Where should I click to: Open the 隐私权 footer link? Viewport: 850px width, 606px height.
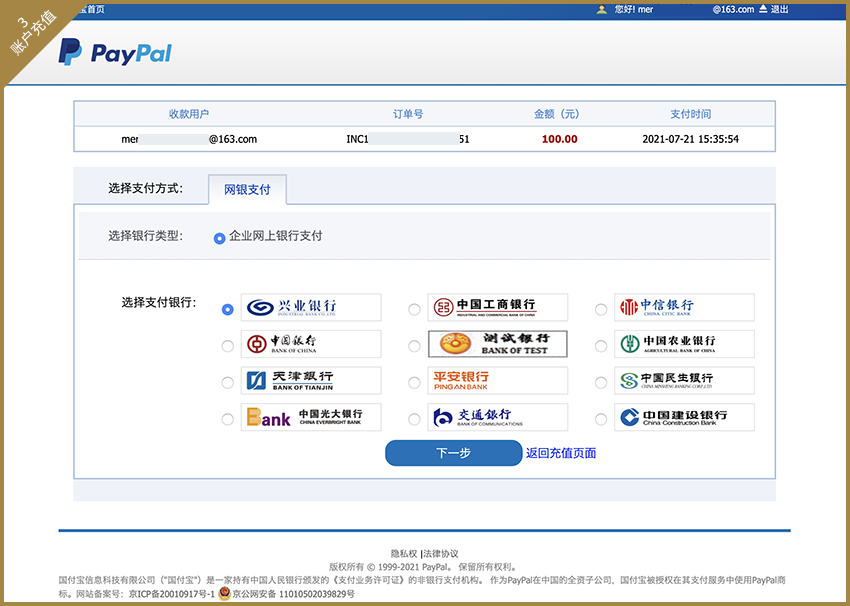404,553
